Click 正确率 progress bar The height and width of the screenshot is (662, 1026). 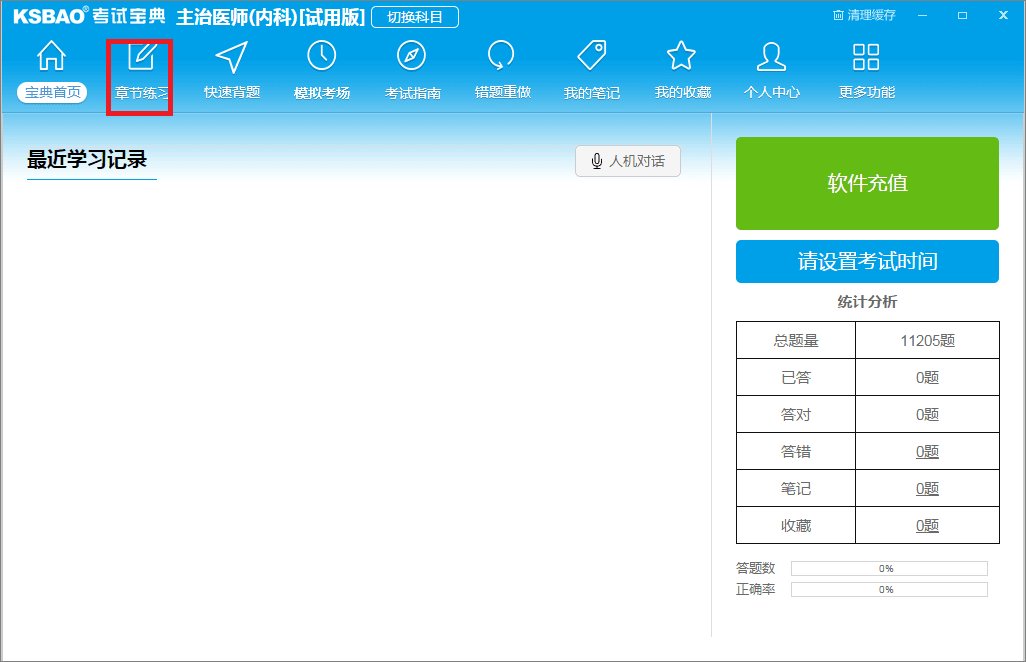tap(888, 590)
